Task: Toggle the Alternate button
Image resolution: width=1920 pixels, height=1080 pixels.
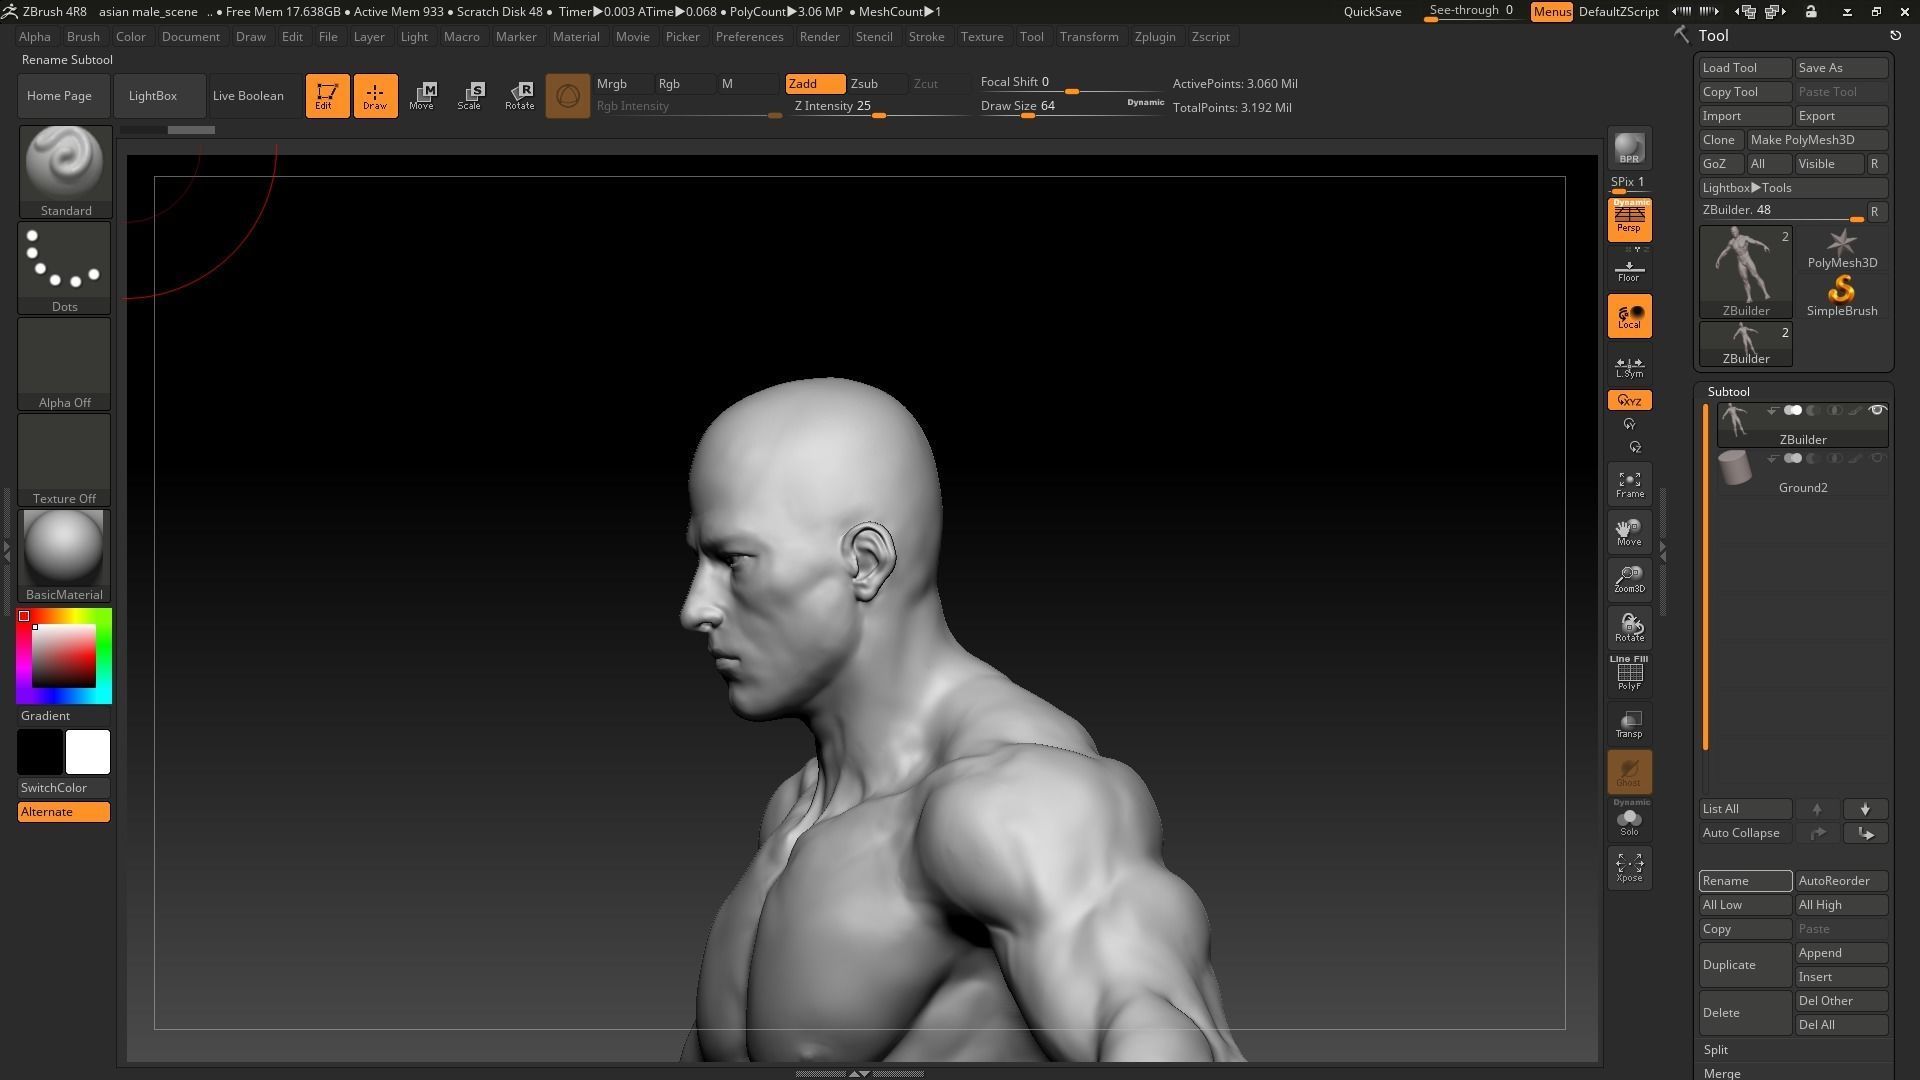Action: click(64, 812)
